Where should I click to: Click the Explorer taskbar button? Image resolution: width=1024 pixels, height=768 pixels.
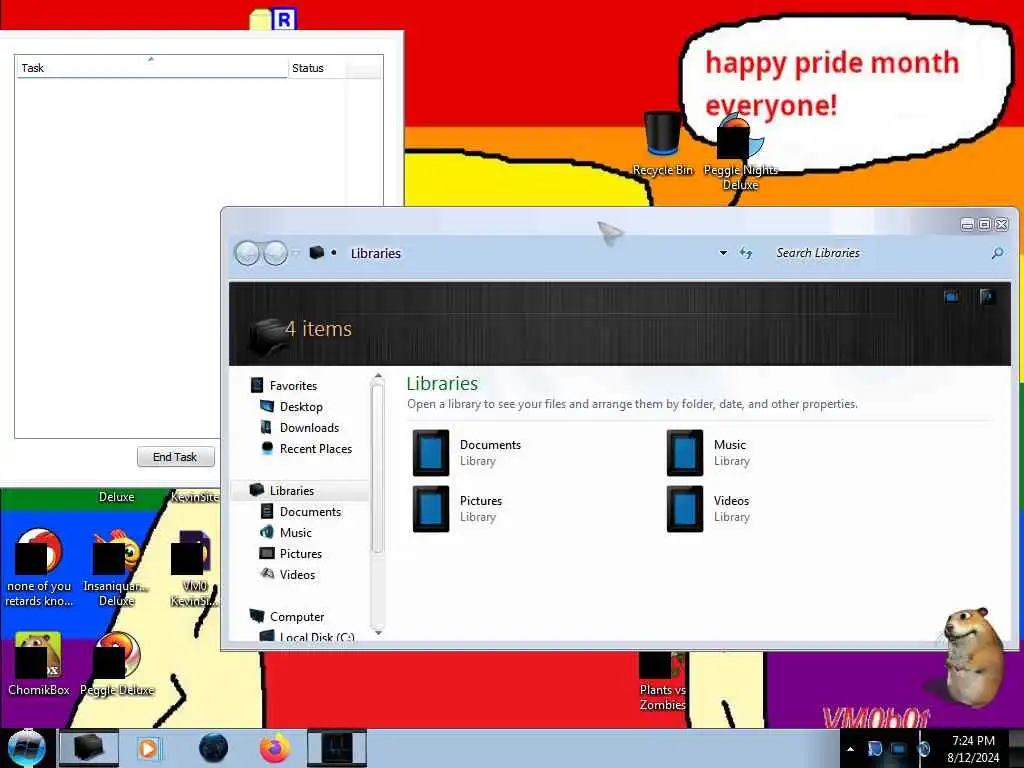point(89,748)
